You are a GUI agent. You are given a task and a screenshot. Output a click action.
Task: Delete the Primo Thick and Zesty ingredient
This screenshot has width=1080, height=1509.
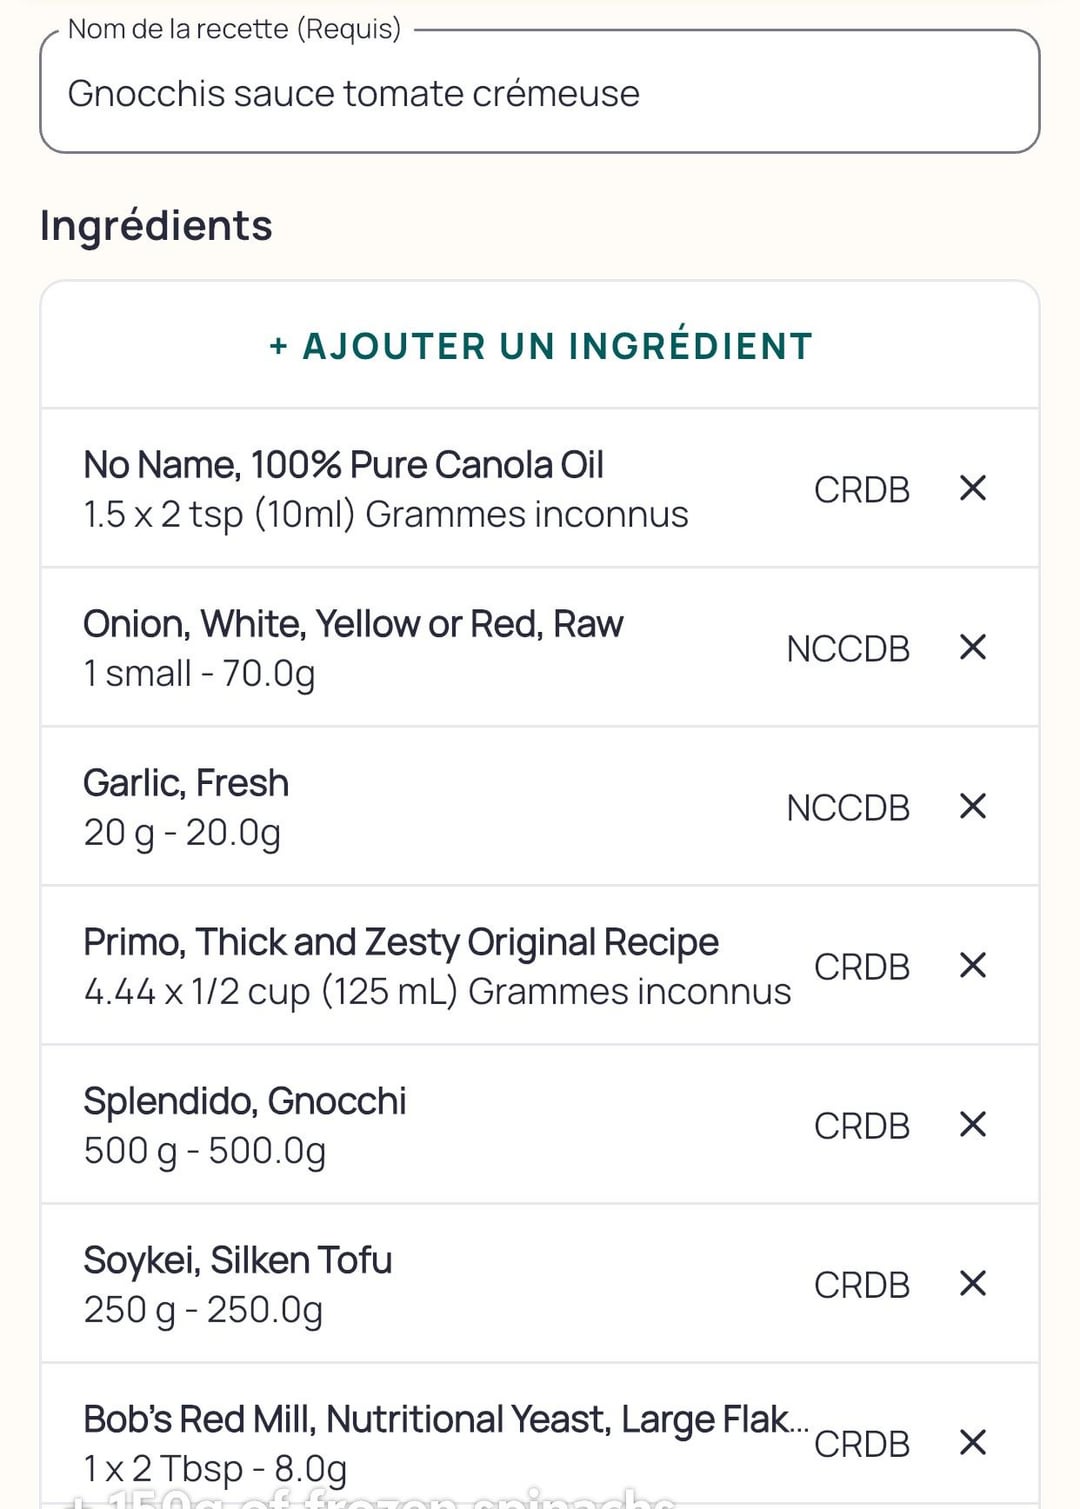(x=973, y=965)
